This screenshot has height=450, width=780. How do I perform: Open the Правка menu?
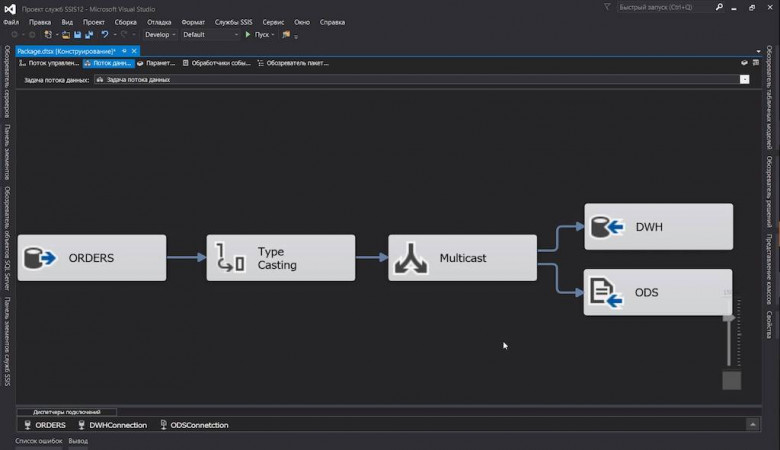40,22
